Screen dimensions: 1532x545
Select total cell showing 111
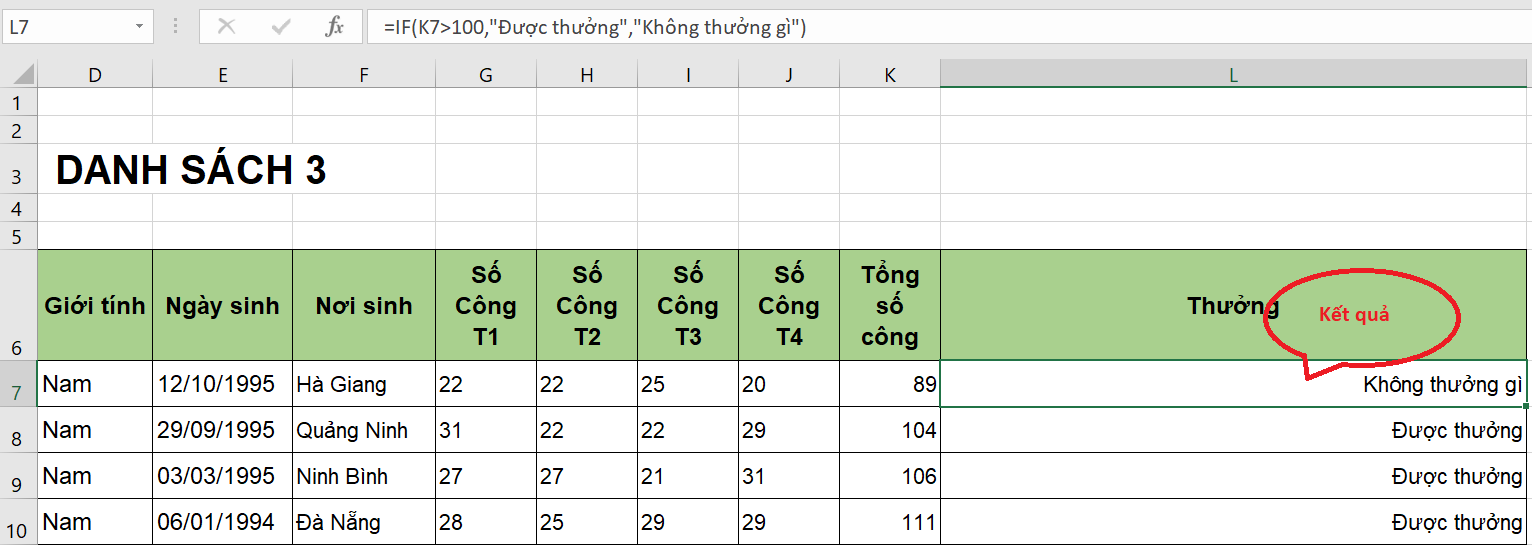(x=890, y=522)
